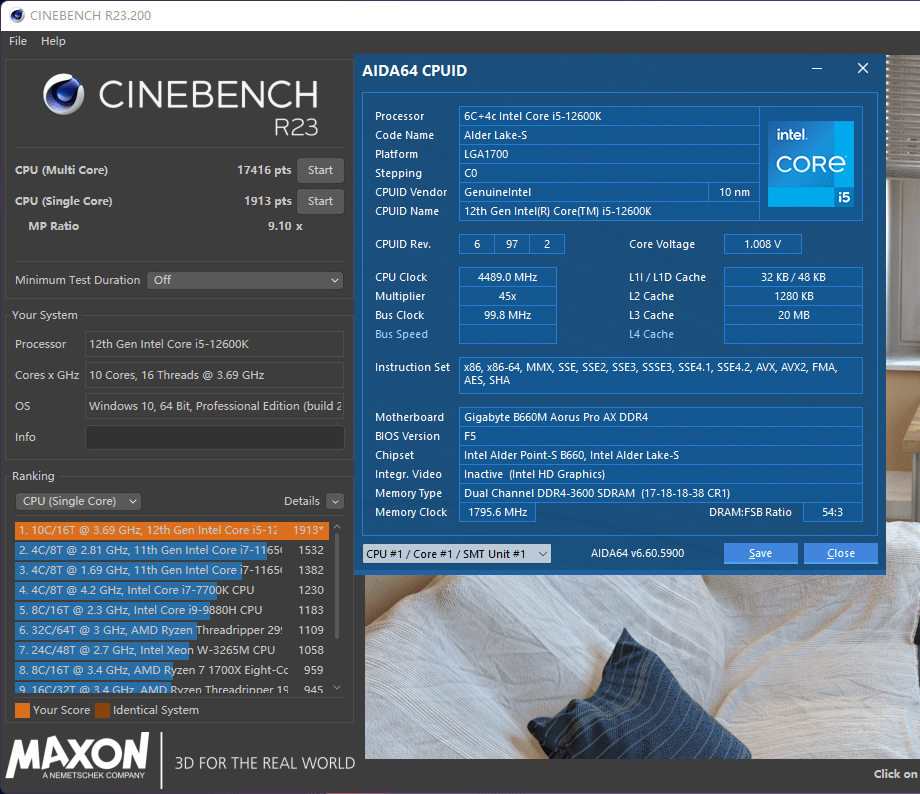
Task: Click the brown Identical System legend swatch
Action: pos(102,710)
